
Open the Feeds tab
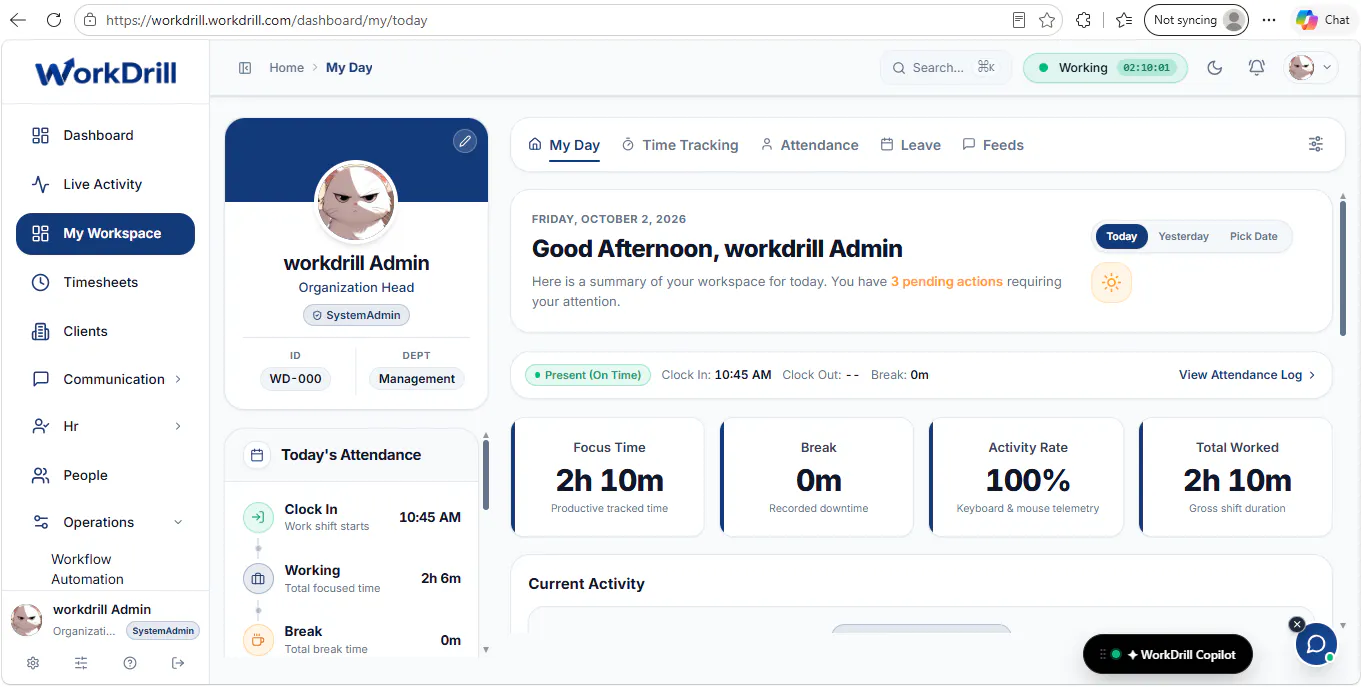tap(993, 145)
